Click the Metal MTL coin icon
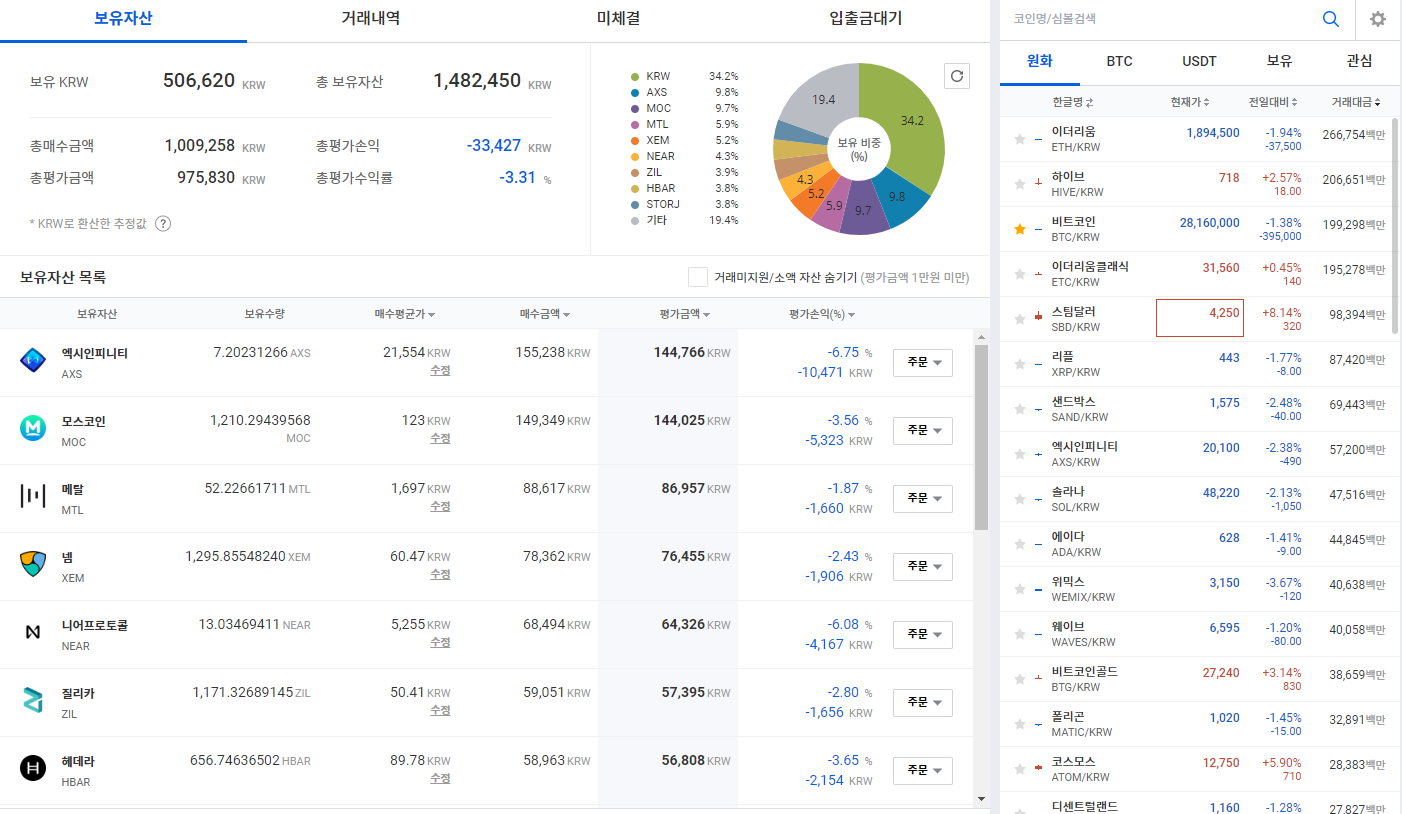This screenshot has height=814, width=1402. click(33, 497)
